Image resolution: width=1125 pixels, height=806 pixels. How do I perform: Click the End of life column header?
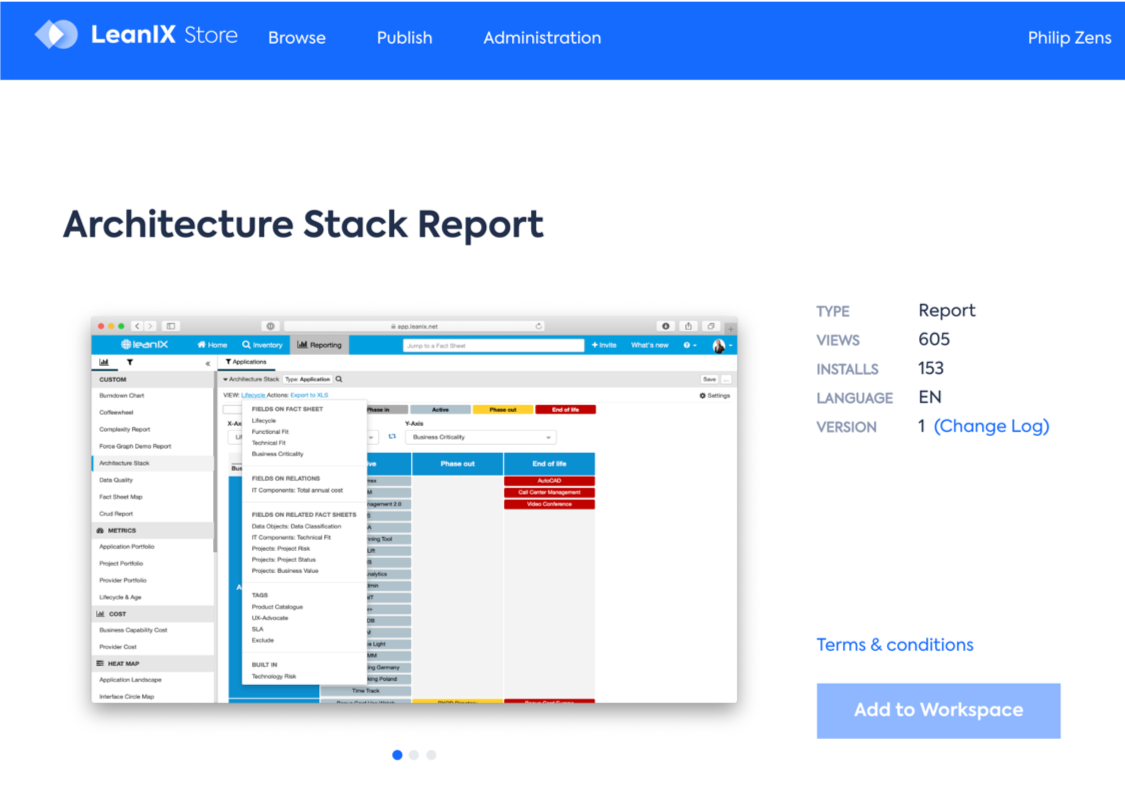(x=549, y=464)
